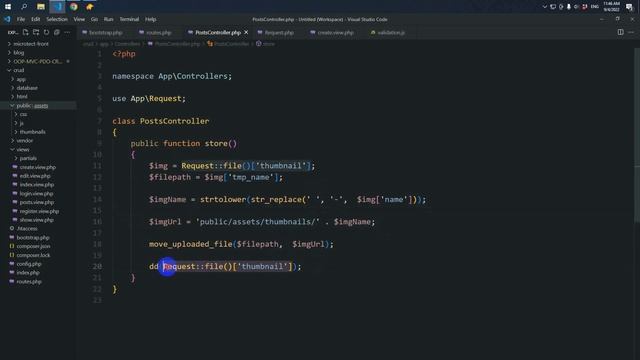640x360 pixels.
Task: Open edit.view.php in explorer
Action: (35, 176)
